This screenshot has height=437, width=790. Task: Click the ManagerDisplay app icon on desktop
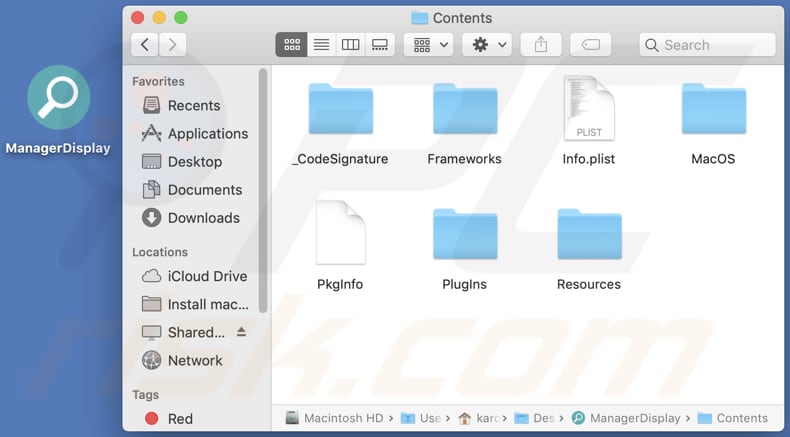[58, 97]
